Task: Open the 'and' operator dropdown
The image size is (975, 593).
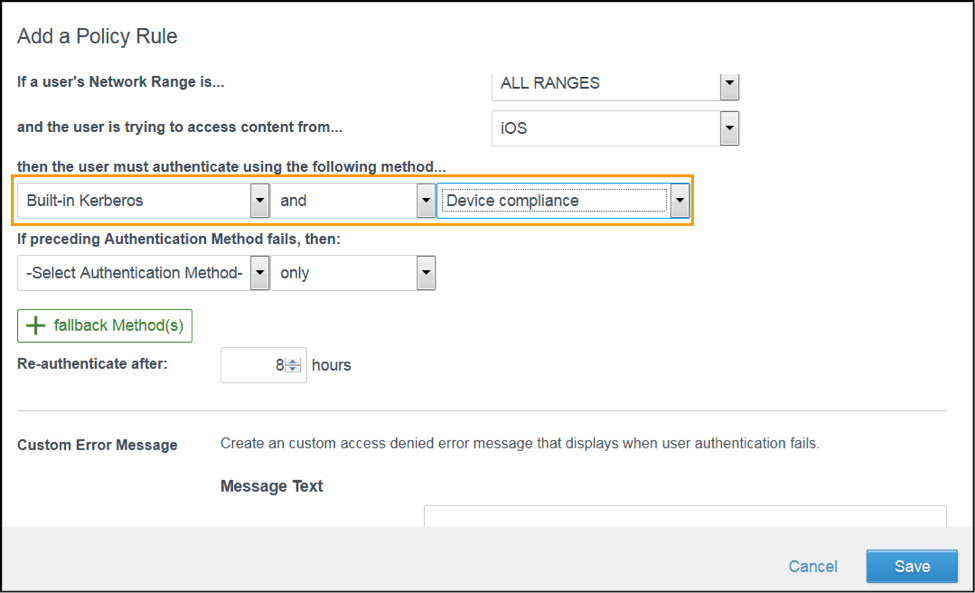Action: pyautogui.click(x=350, y=200)
